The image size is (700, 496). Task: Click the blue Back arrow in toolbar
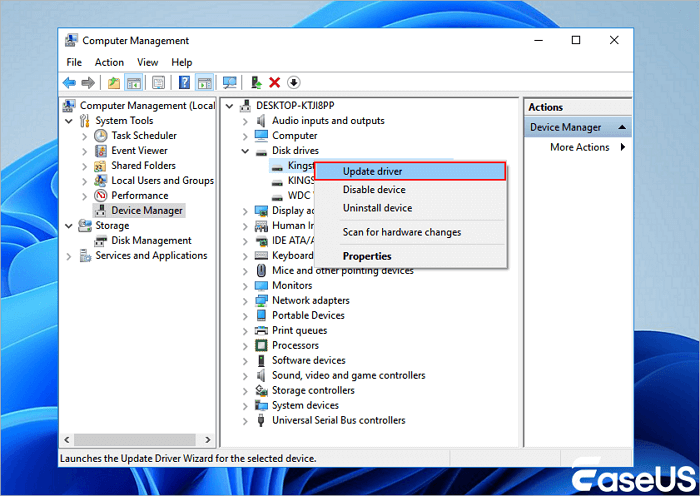click(69, 83)
